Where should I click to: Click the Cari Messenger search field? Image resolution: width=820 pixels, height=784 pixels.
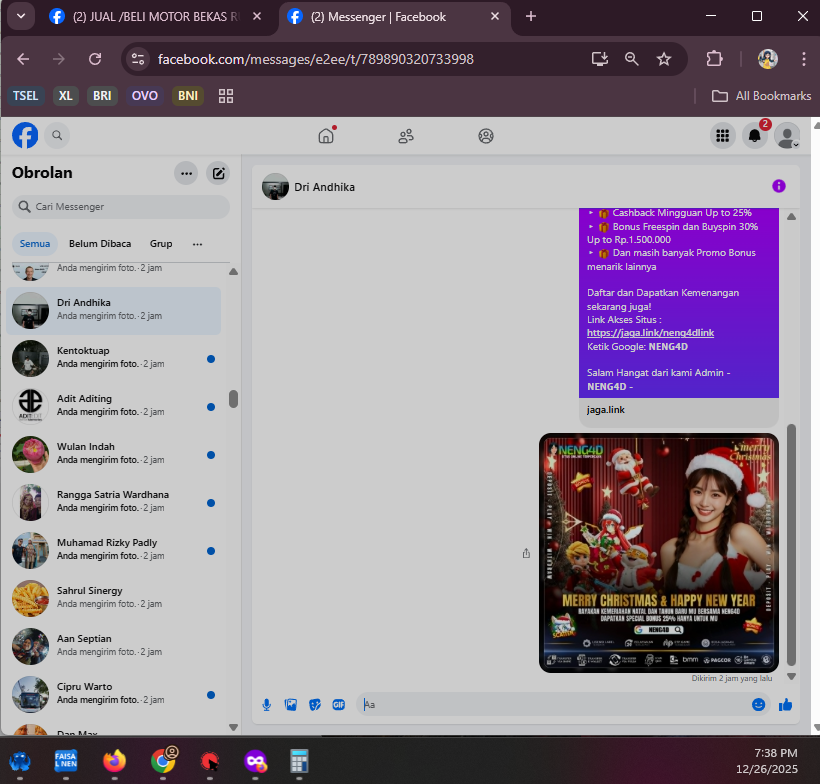pyautogui.click(x=121, y=207)
